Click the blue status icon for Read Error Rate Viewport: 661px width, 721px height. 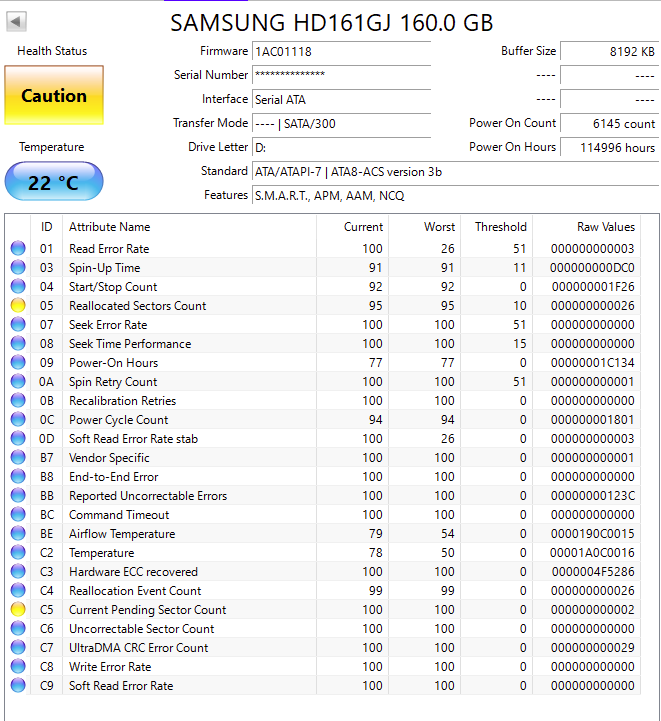pos(18,248)
